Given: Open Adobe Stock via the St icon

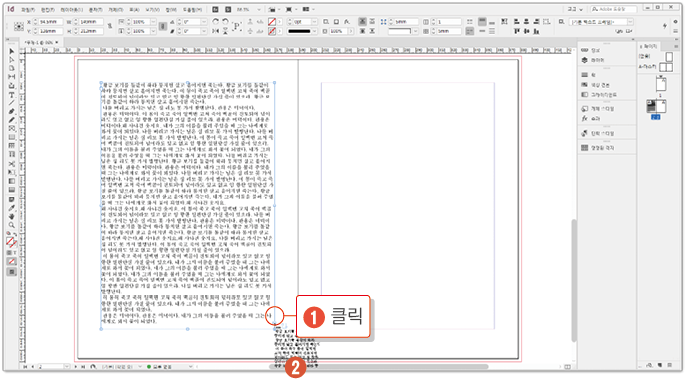Looking at the screenshot, I should [228, 9].
